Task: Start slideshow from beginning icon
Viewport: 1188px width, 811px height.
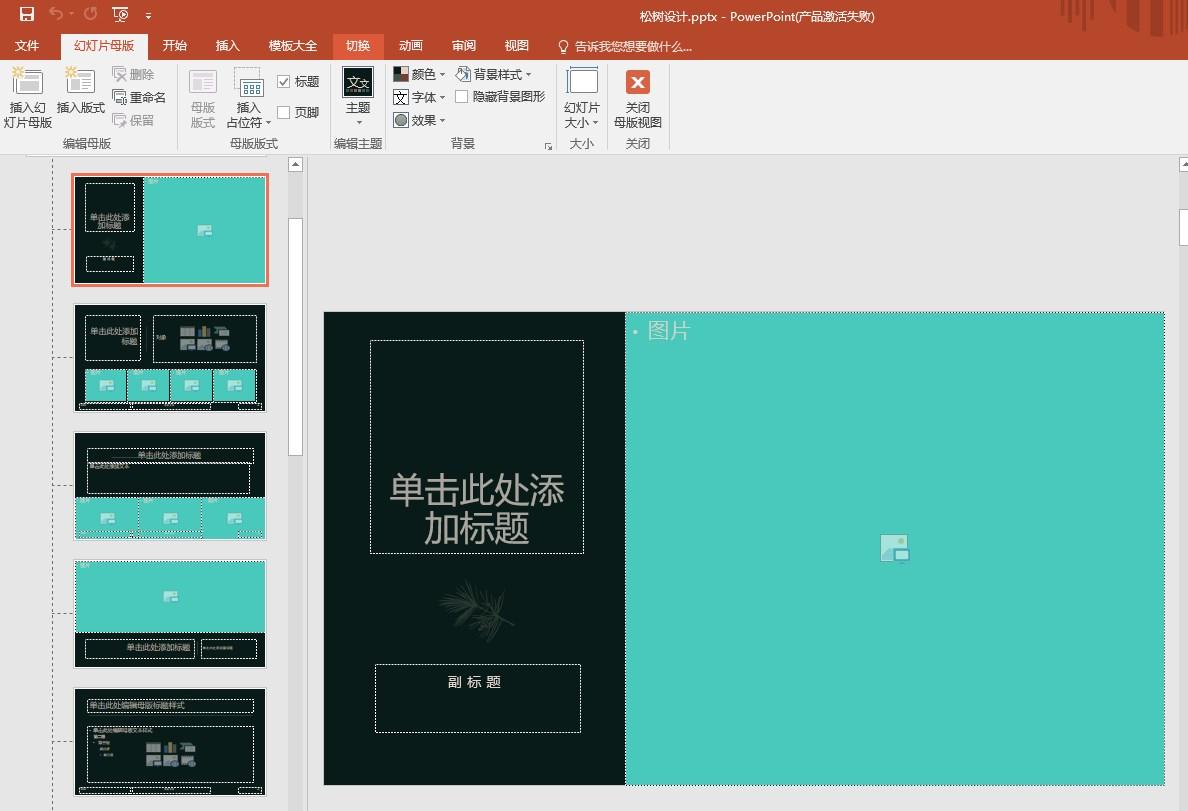Action: point(120,14)
